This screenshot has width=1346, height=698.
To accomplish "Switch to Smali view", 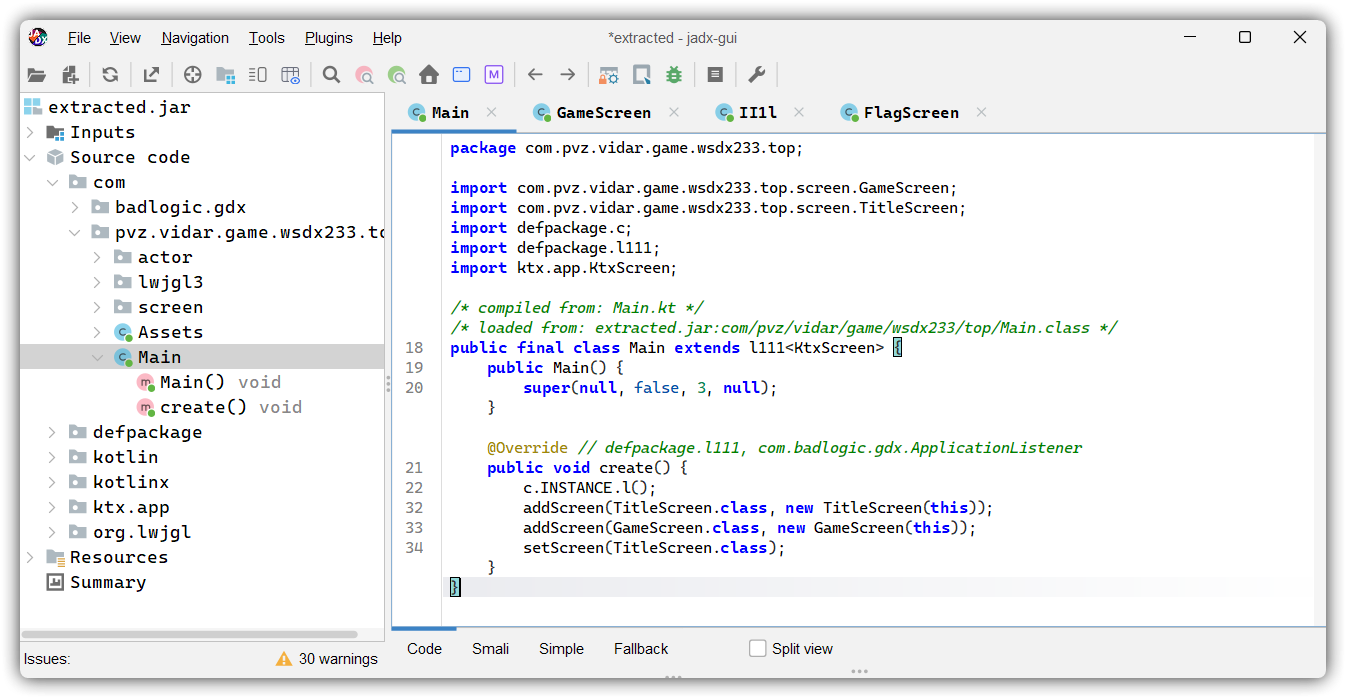I will [490, 648].
